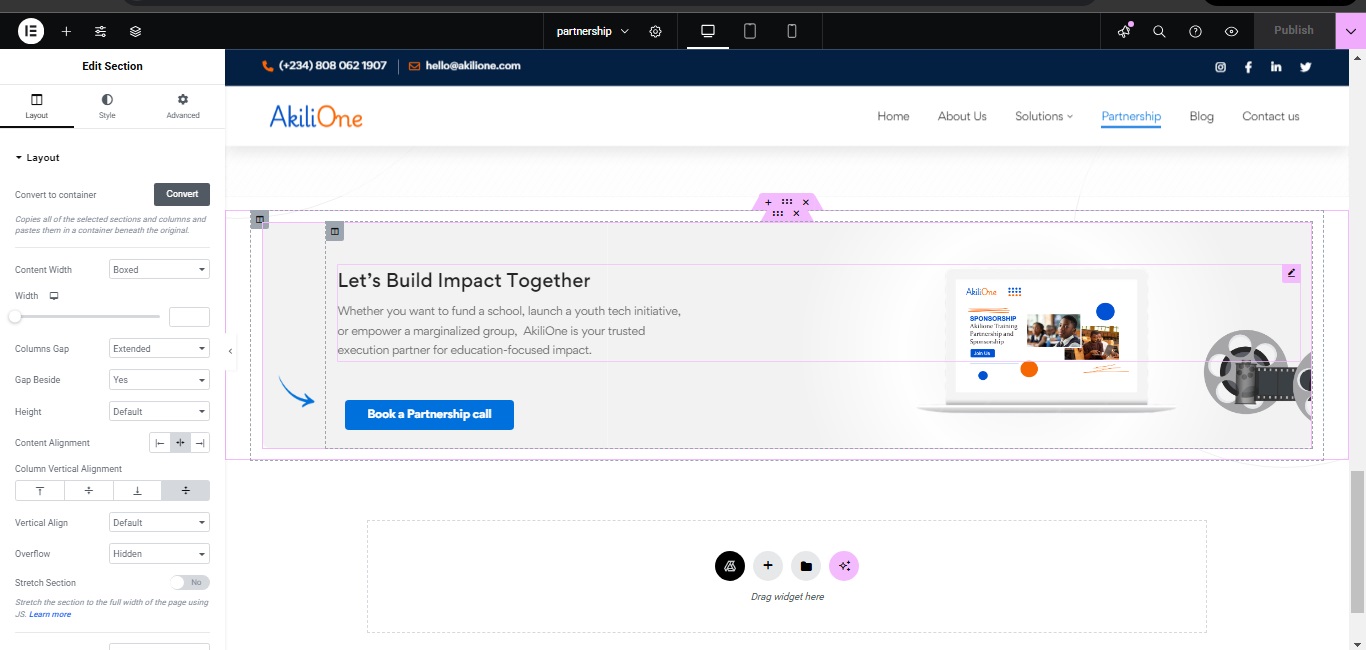Image resolution: width=1366 pixels, height=650 pixels.
Task: Open the Structure layers icon
Action: click(x=135, y=31)
